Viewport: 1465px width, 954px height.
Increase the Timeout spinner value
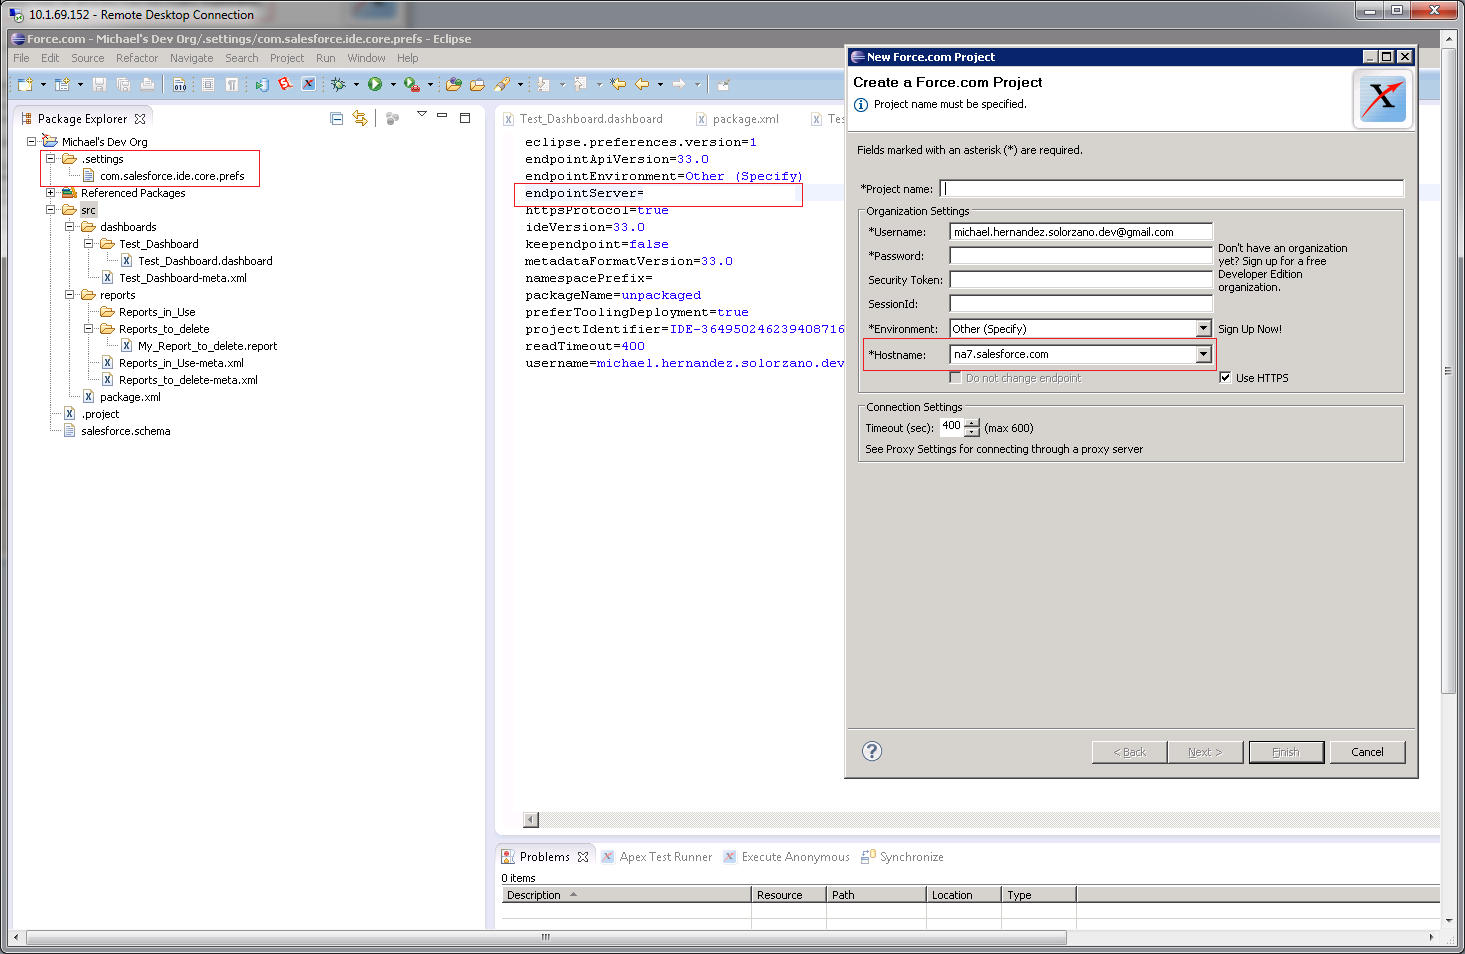972,422
